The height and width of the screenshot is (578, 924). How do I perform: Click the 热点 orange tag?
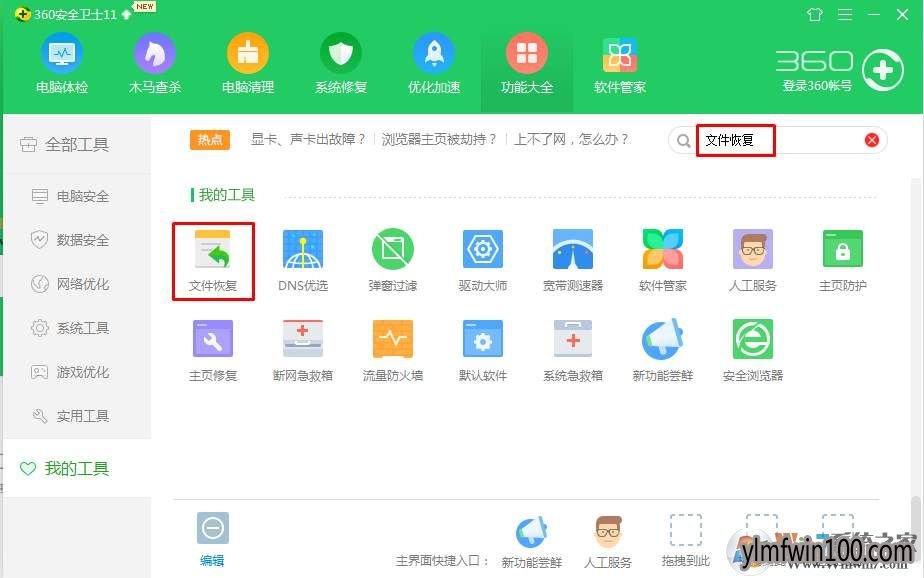tap(210, 140)
